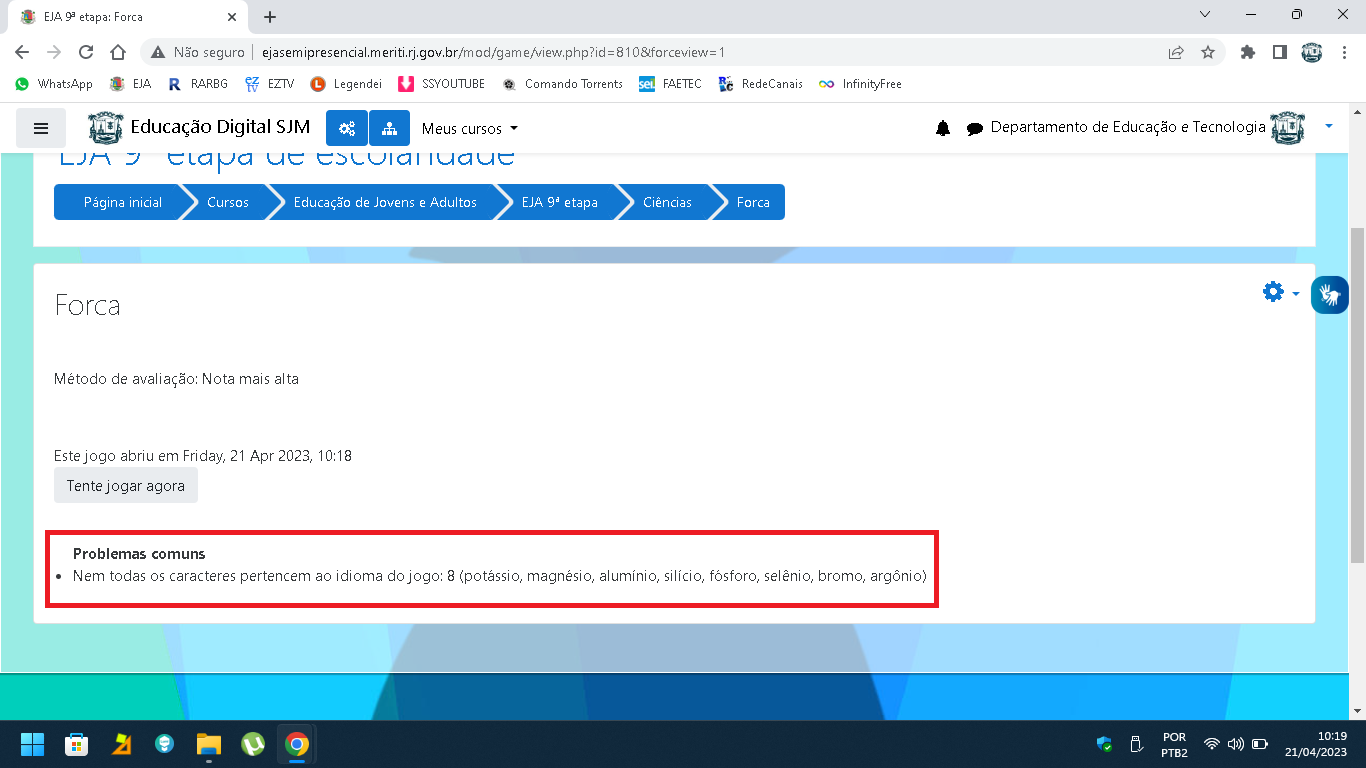The height and width of the screenshot is (768, 1366).
Task: Click the user avatar crest in navbar
Action: pyautogui.click(x=1287, y=127)
